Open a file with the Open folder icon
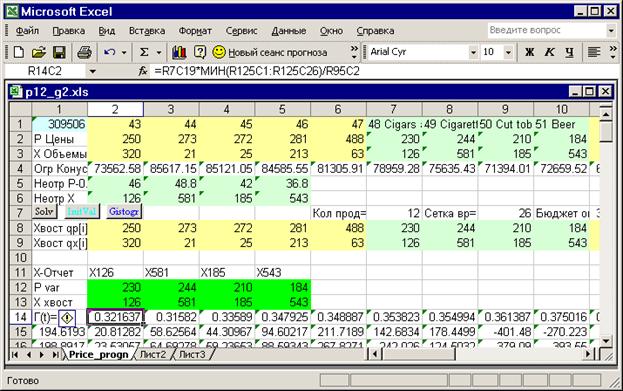 coord(39,52)
